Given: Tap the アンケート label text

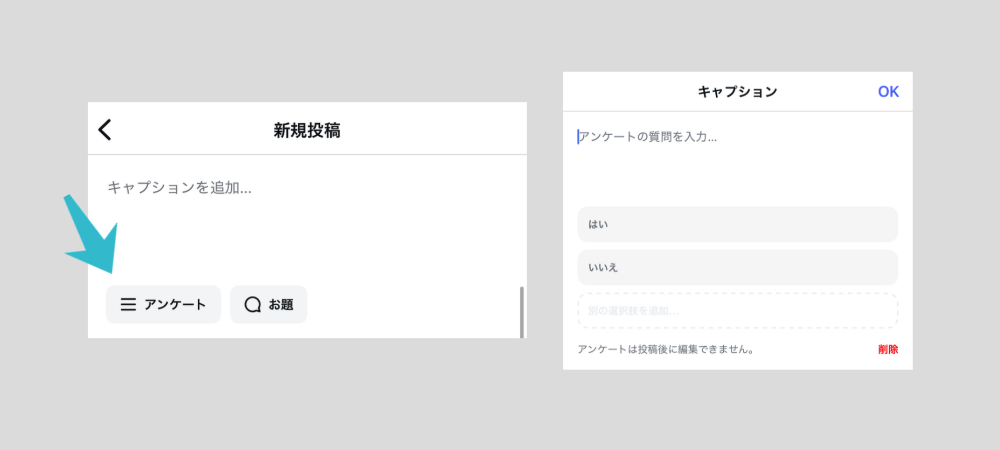Looking at the screenshot, I should [175, 305].
